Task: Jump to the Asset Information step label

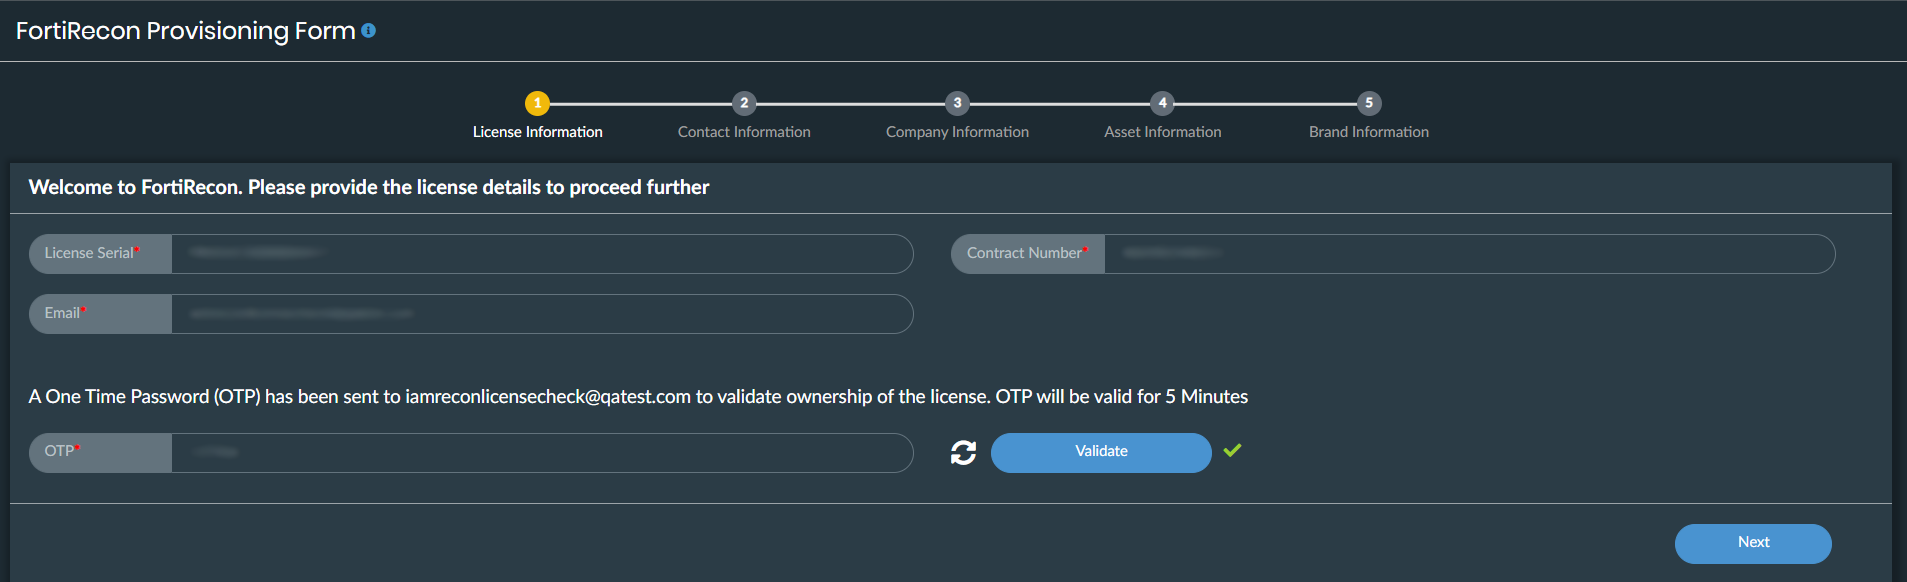Action: [1162, 132]
